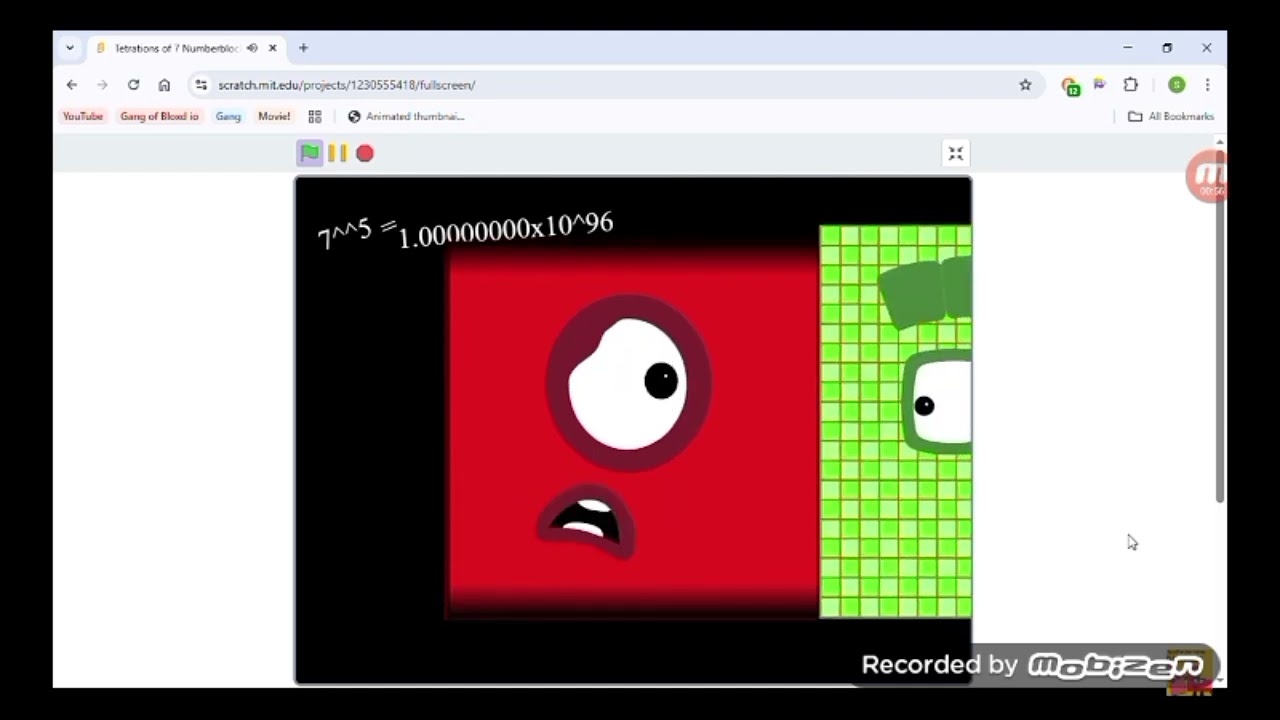This screenshot has height=720, width=1280.
Task: Open the YouTube bookmark
Action: (83, 116)
